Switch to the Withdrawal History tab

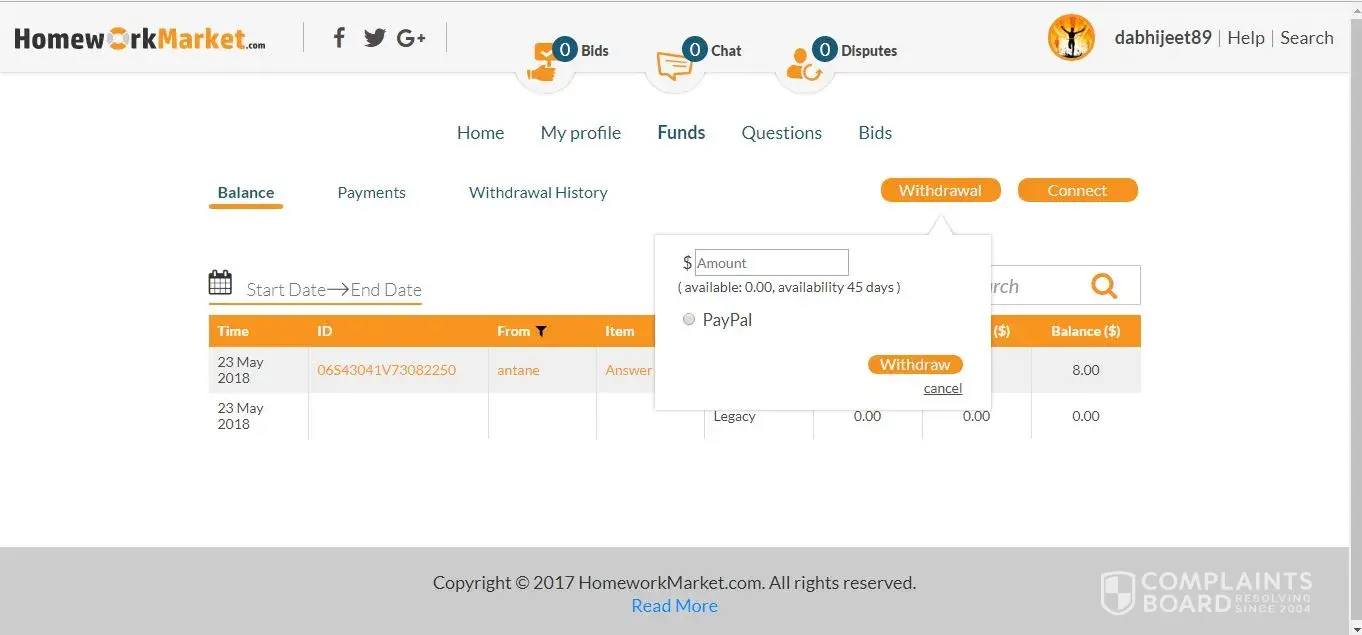pos(538,193)
